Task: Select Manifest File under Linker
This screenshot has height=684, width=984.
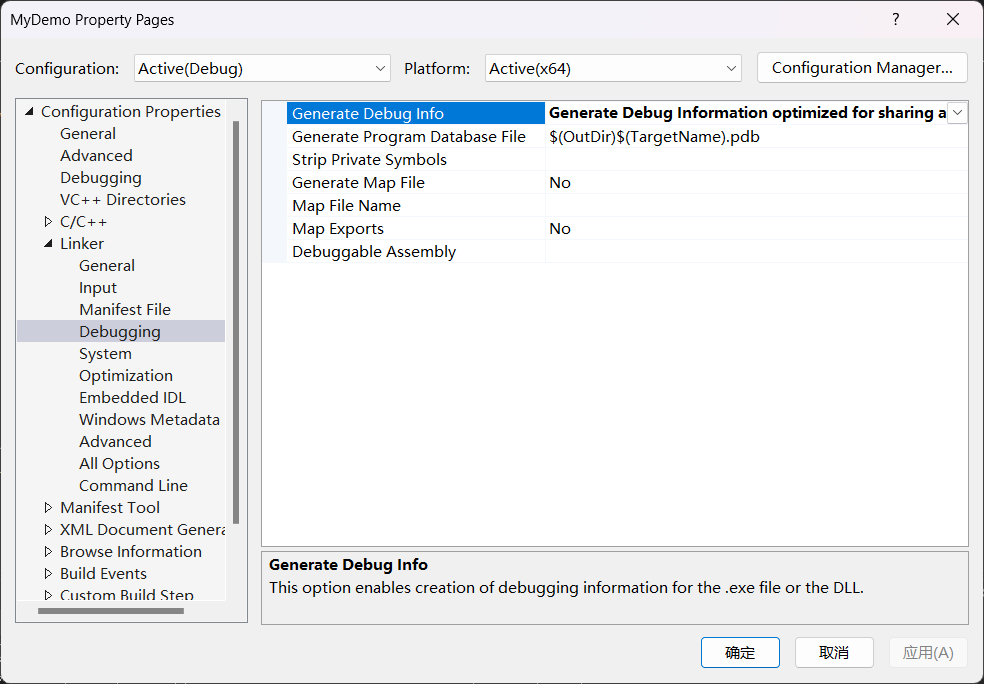Action: pyautogui.click(x=125, y=309)
